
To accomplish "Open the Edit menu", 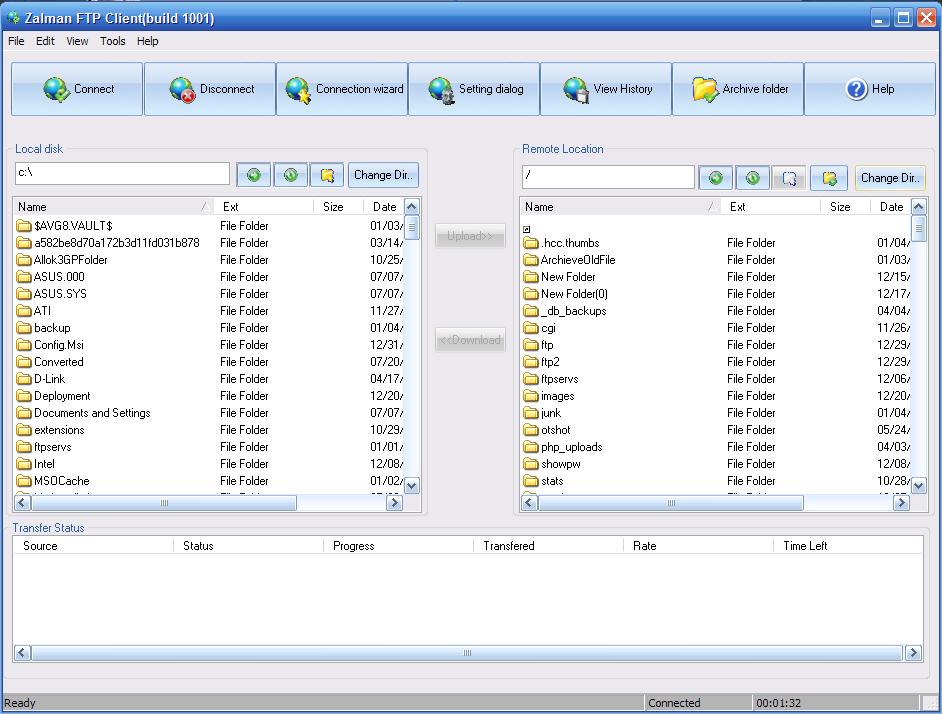I will coord(45,41).
